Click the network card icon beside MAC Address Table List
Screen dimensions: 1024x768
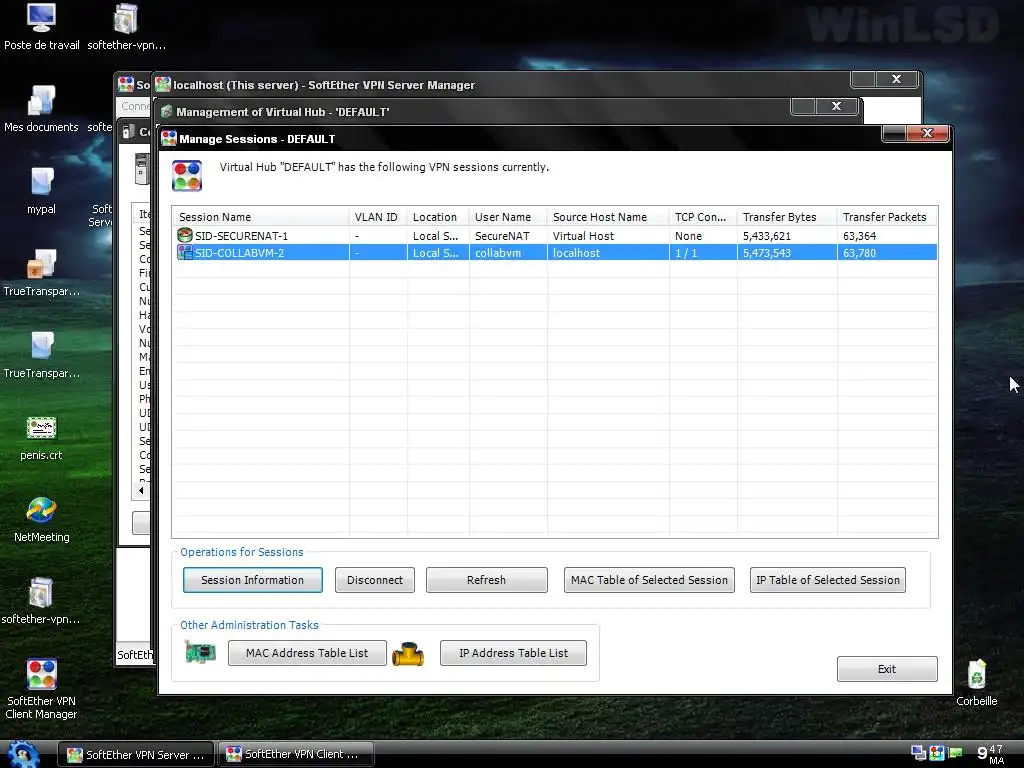[x=200, y=652]
